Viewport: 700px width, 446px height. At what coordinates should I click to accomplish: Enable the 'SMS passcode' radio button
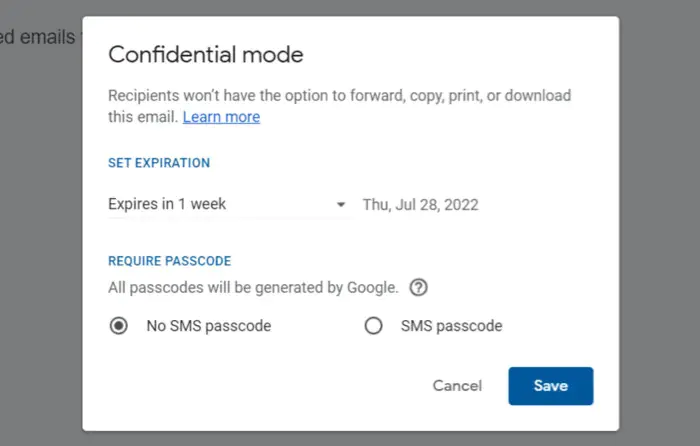point(374,326)
